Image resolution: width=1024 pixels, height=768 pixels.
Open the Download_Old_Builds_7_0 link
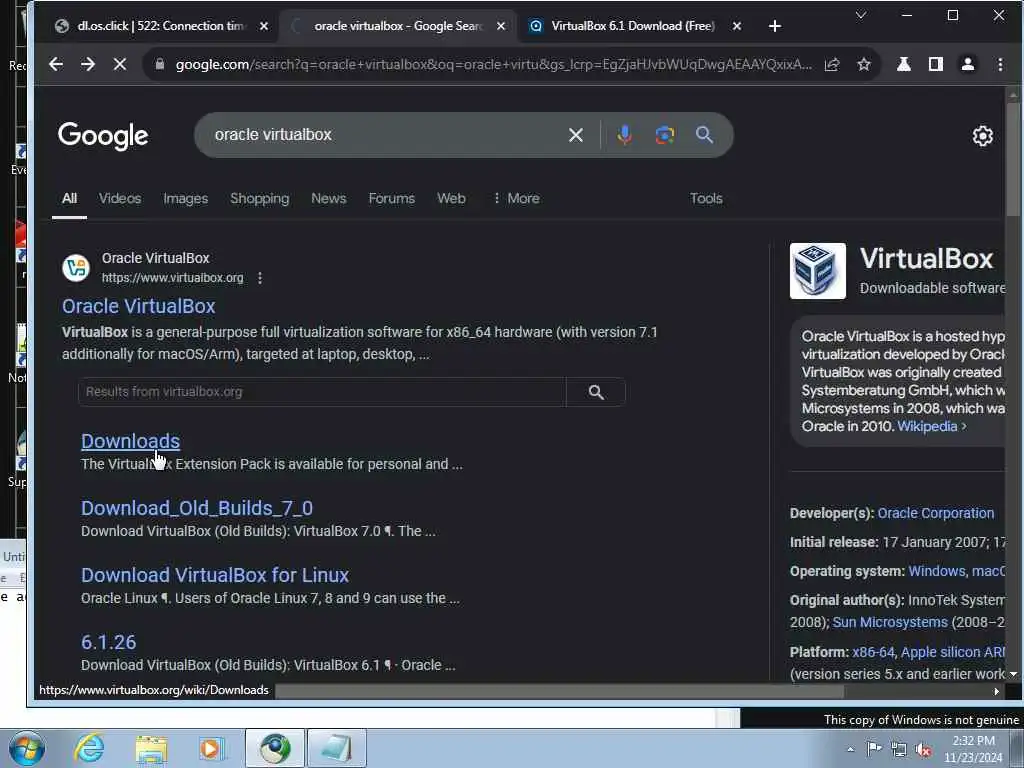pos(197,508)
